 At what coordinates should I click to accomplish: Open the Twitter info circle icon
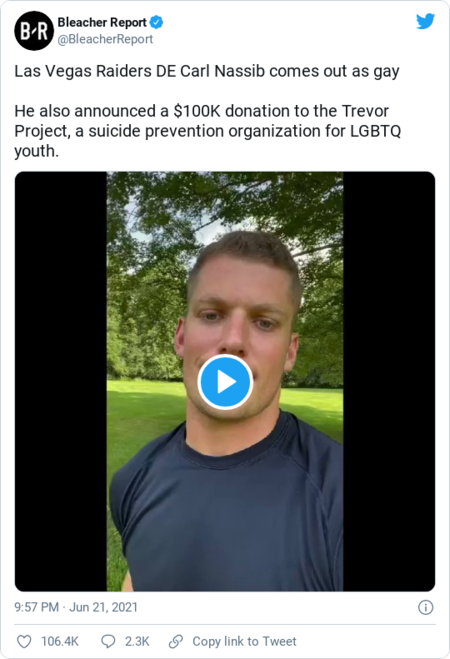(x=426, y=607)
